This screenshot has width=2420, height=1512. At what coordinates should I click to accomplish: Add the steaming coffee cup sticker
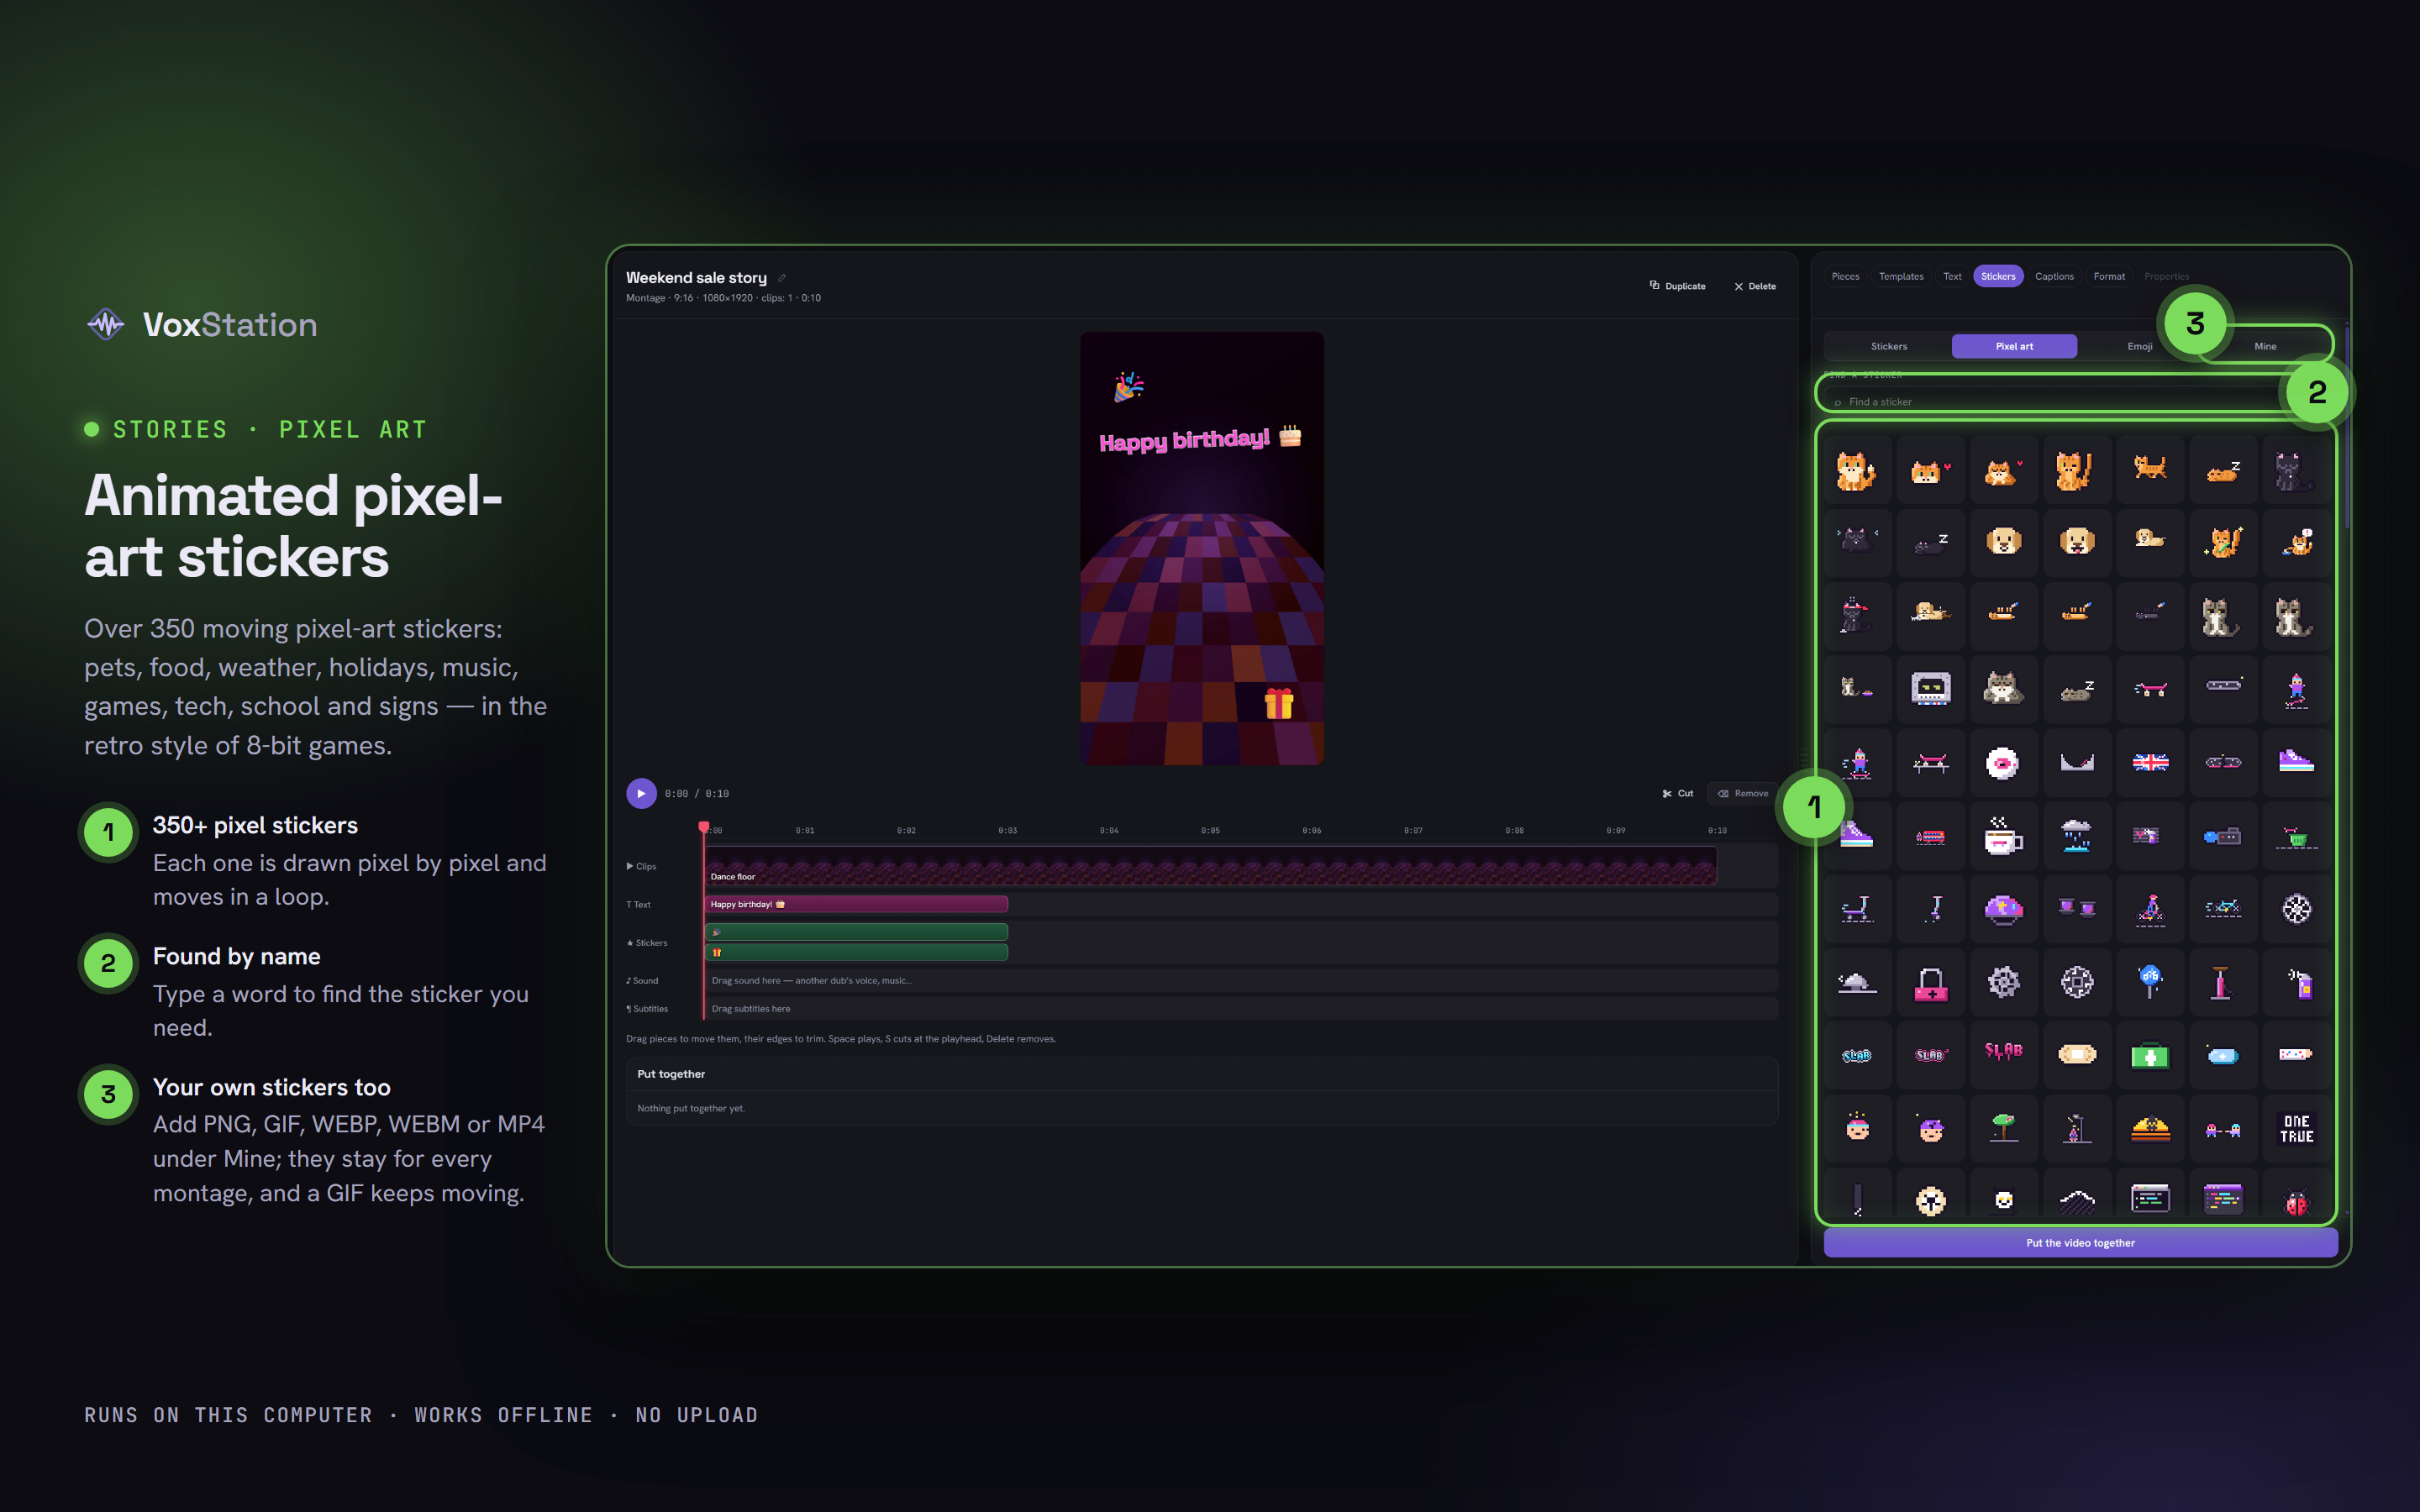2003,836
